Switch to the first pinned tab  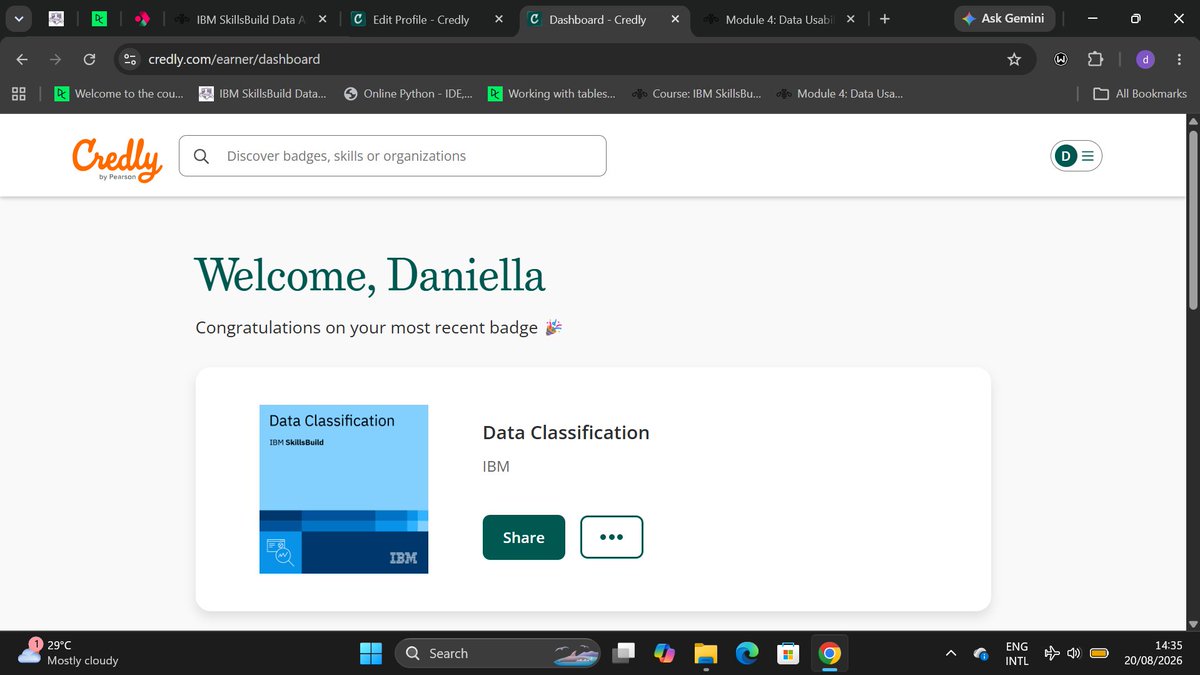57,19
